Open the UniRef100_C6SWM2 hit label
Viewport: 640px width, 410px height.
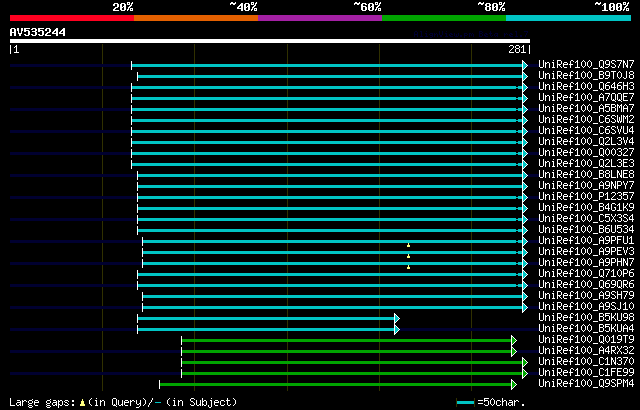[586, 120]
